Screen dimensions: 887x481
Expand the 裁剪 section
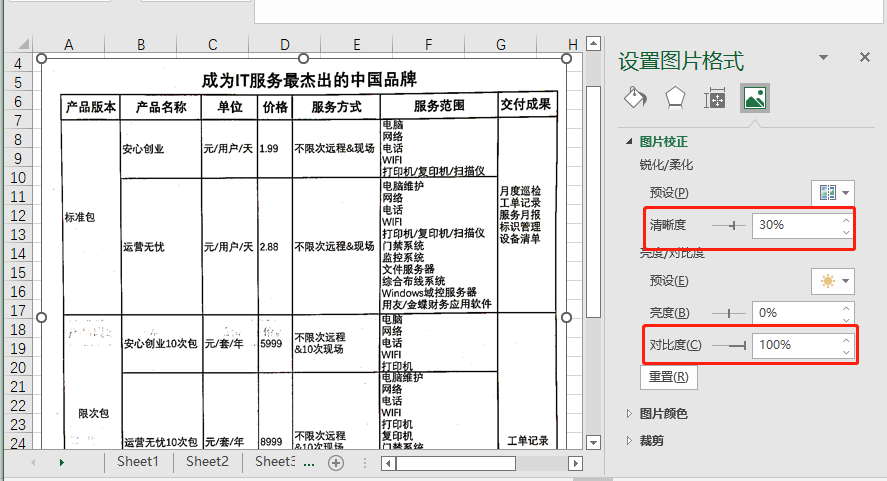(x=629, y=440)
